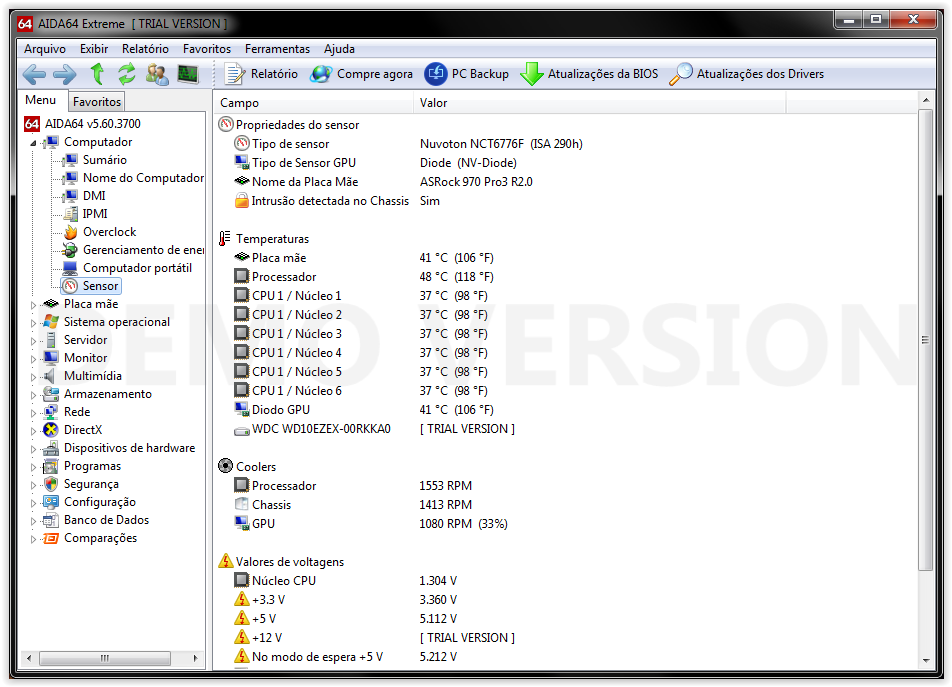Click the right pane vertical scrollbar thumb

[x=925, y=340]
